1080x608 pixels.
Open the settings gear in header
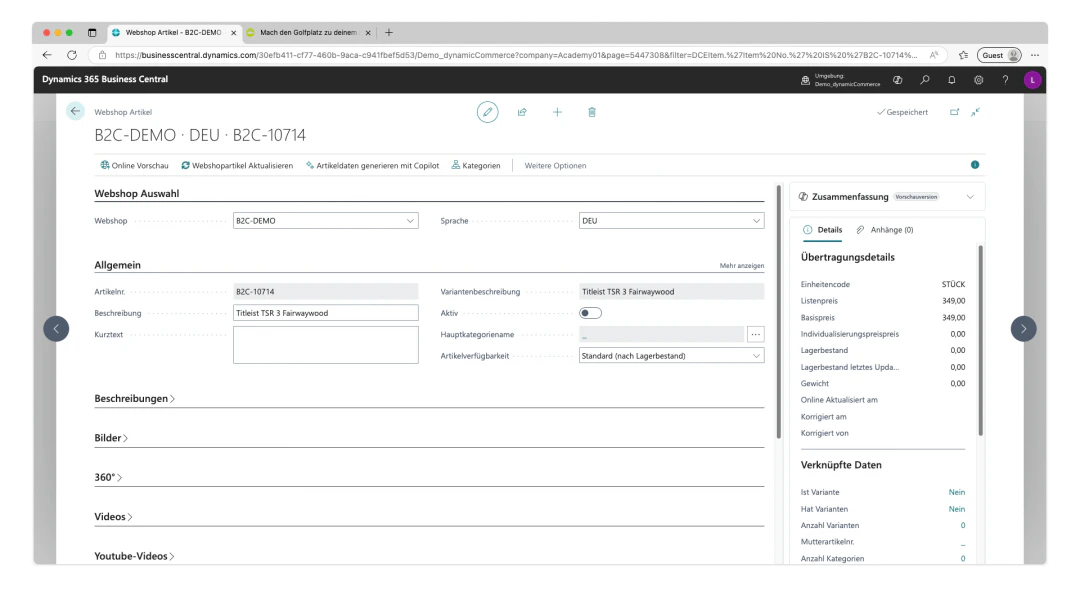pyautogui.click(x=979, y=80)
